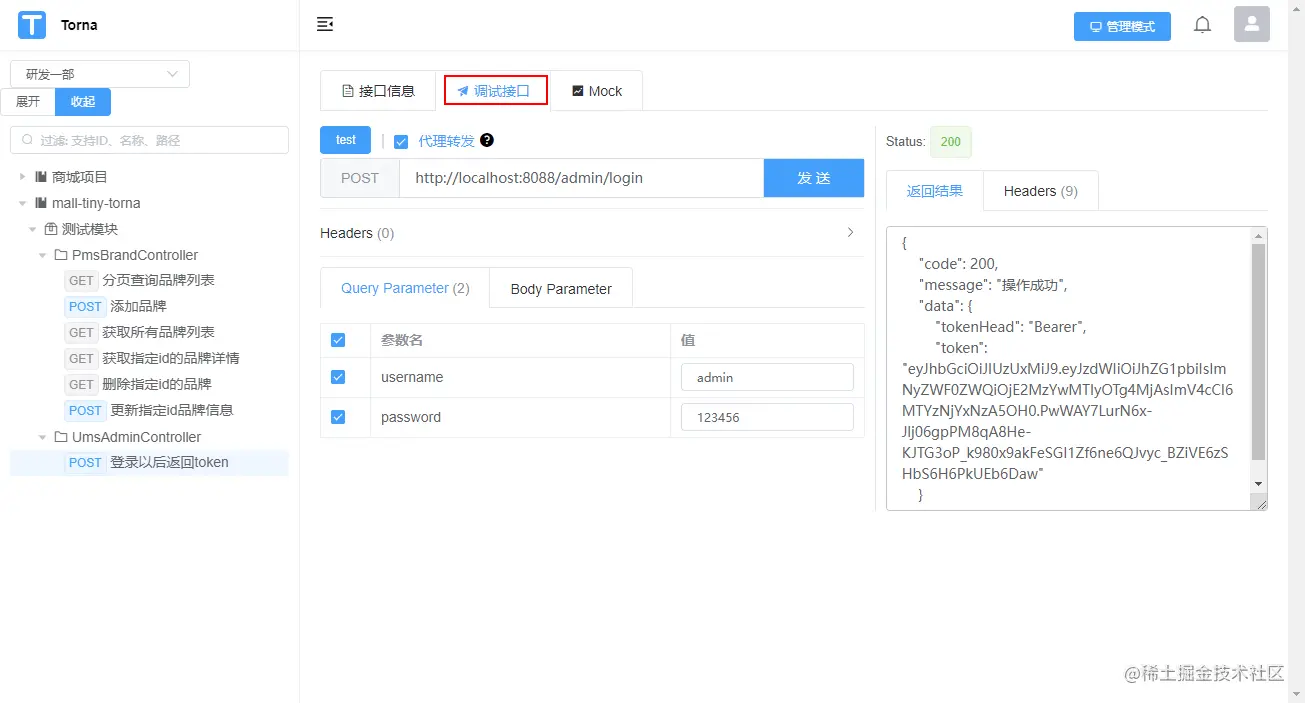The image size is (1305, 703).
Task: Click GET badge of 获取指定id的品牌详情
Action: (81, 359)
